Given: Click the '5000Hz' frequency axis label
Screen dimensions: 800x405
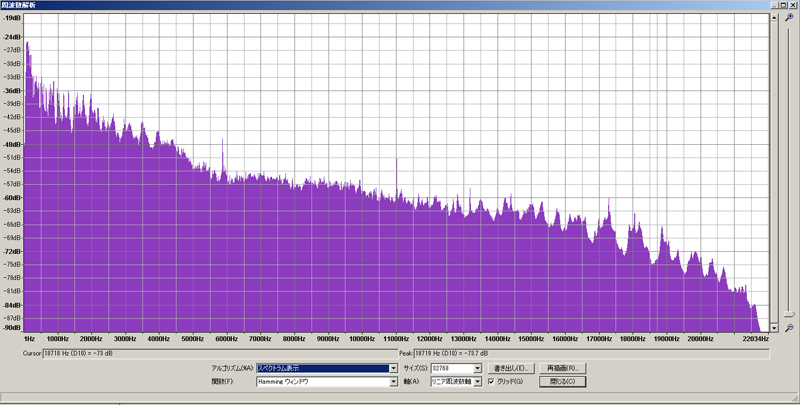Looking at the screenshot, I should (193, 339).
